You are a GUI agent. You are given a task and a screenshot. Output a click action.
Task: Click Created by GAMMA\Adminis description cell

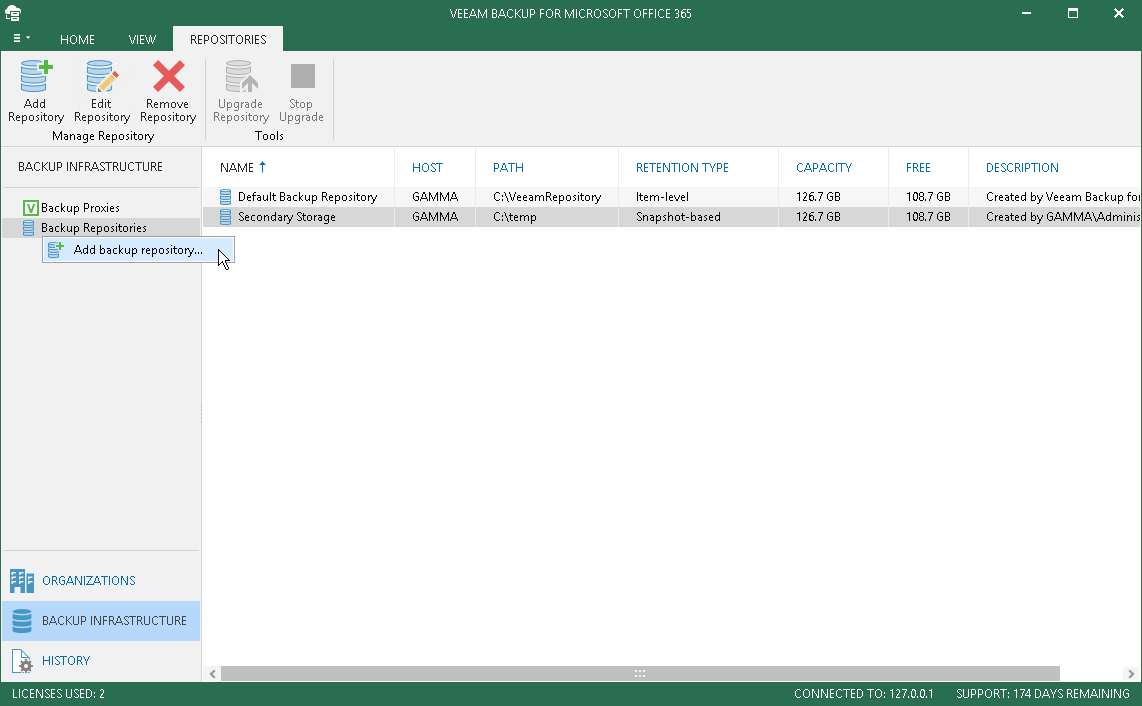1063,217
